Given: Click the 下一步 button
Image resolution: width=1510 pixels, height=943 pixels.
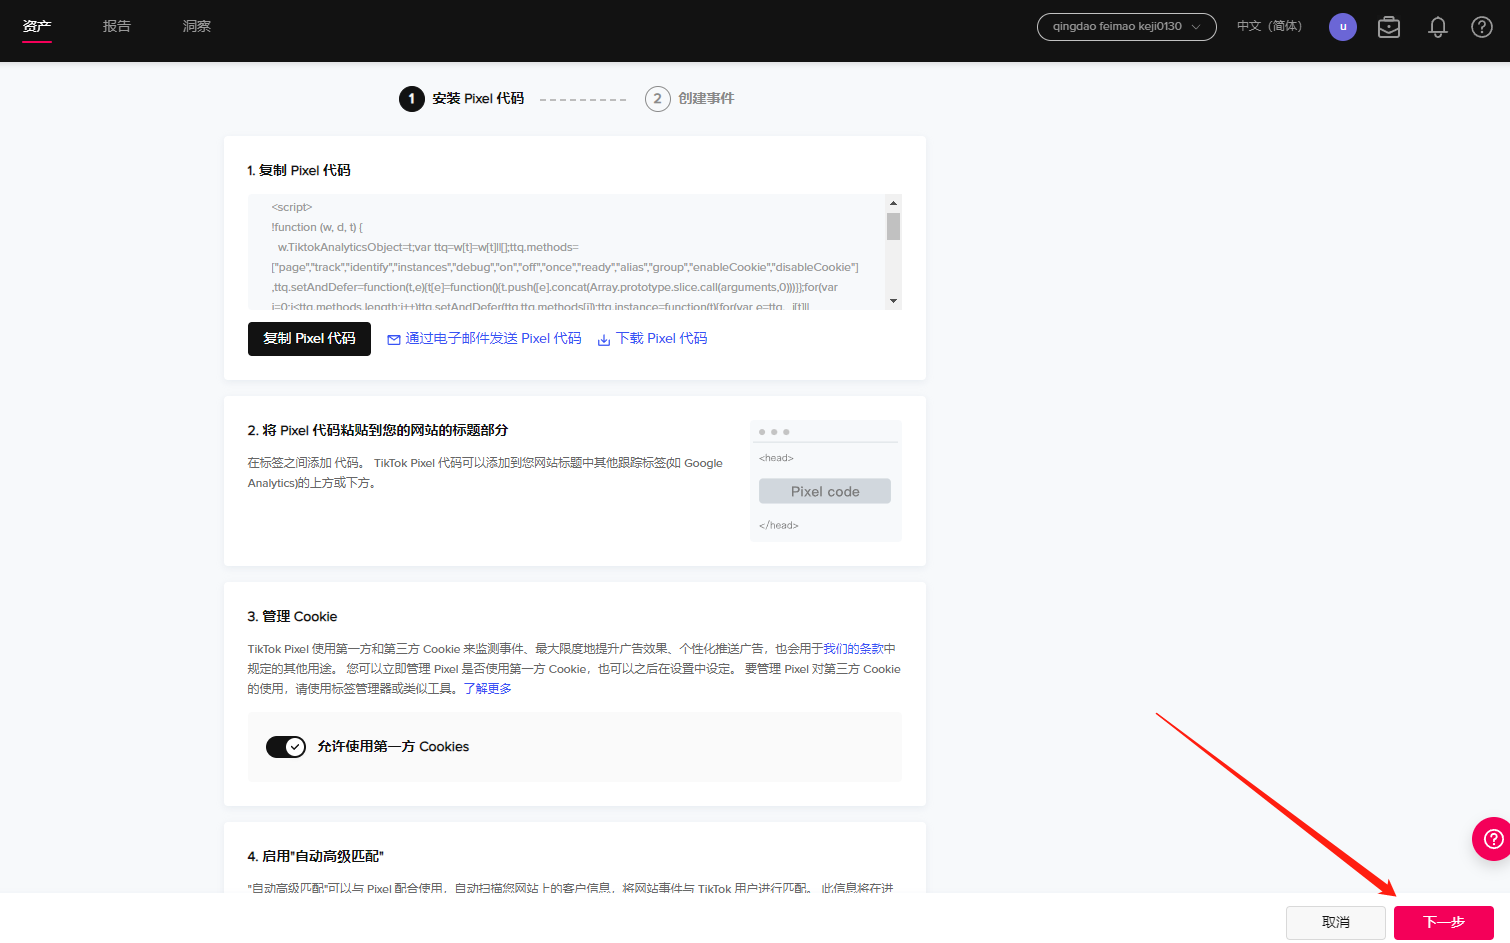Looking at the screenshot, I should (x=1444, y=923).
